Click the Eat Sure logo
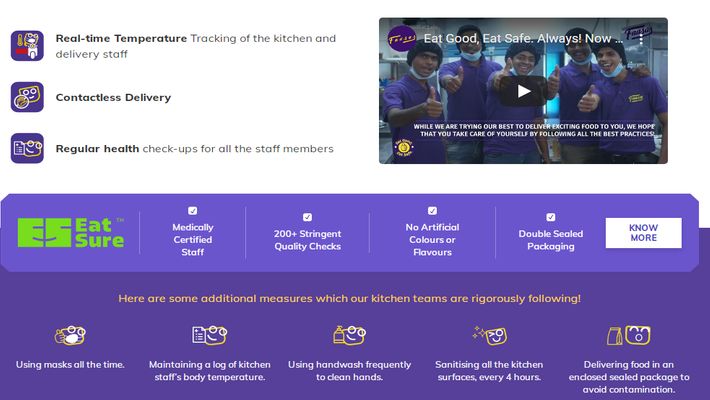710x400 pixels. click(71, 233)
